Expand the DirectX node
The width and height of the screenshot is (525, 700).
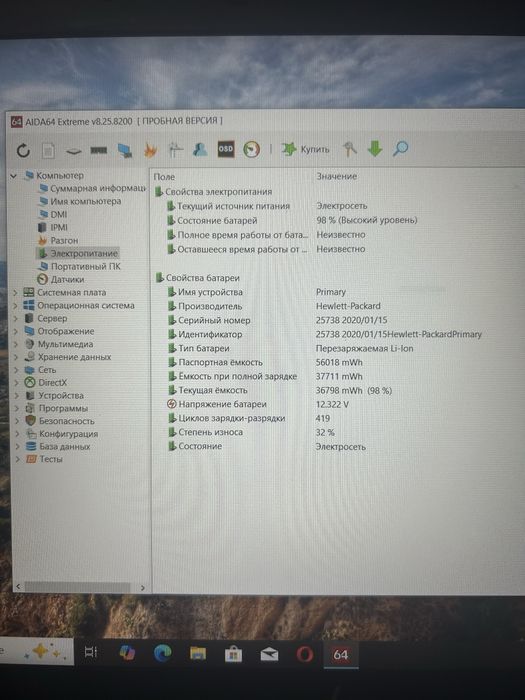[16, 383]
